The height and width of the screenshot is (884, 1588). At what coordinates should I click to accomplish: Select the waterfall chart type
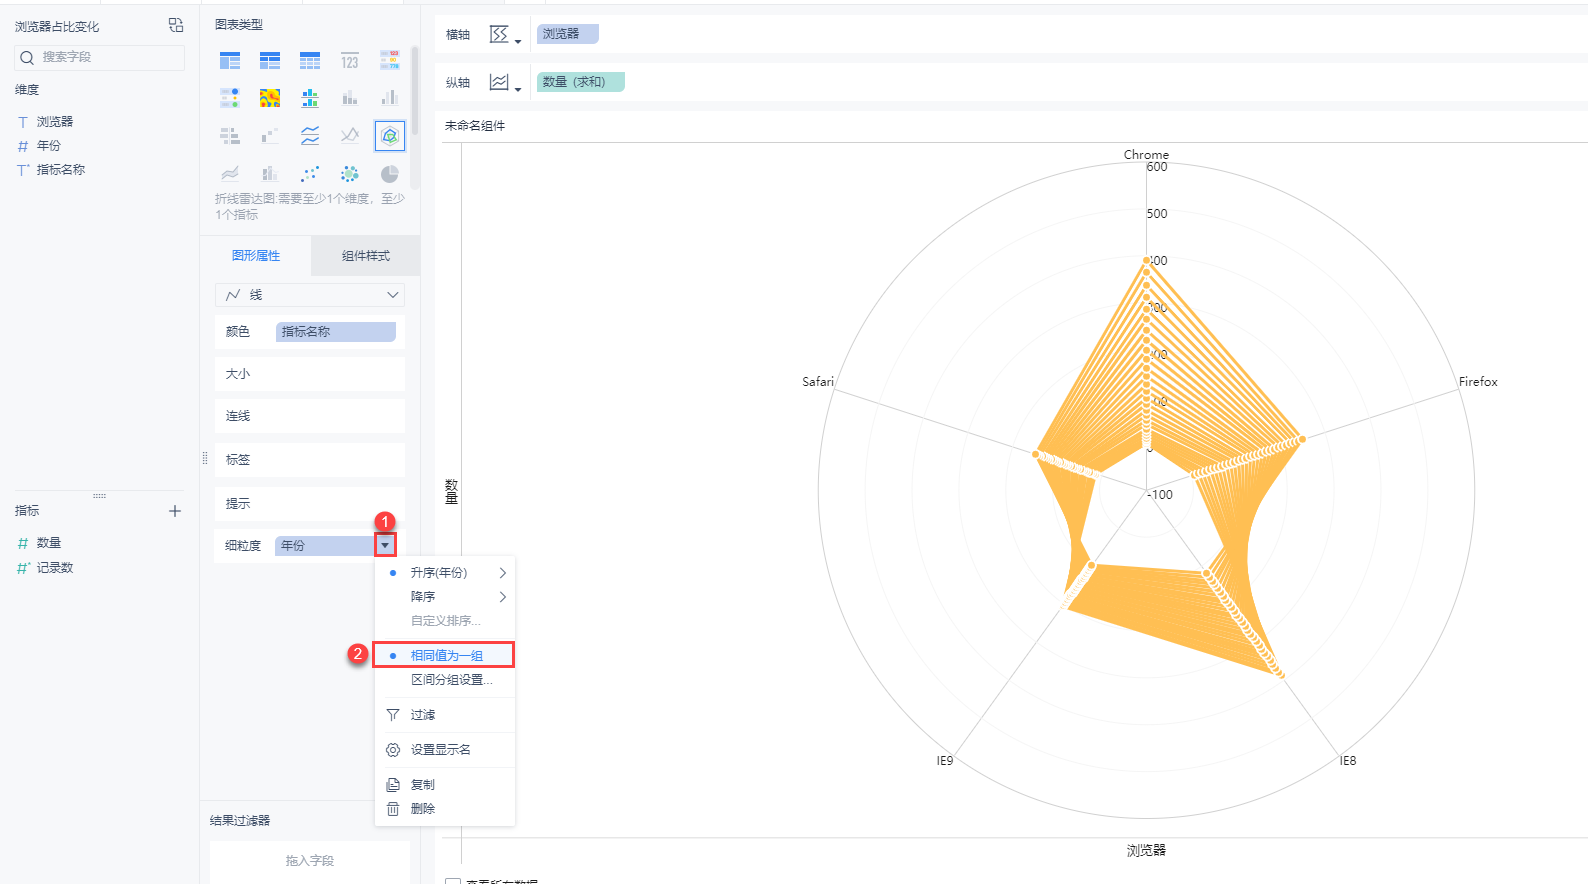point(270,135)
